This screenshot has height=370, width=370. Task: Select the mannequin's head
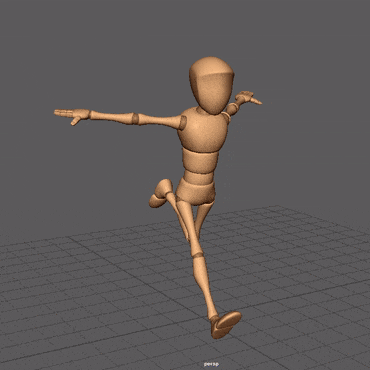pyautogui.click(x=211, y=85)
